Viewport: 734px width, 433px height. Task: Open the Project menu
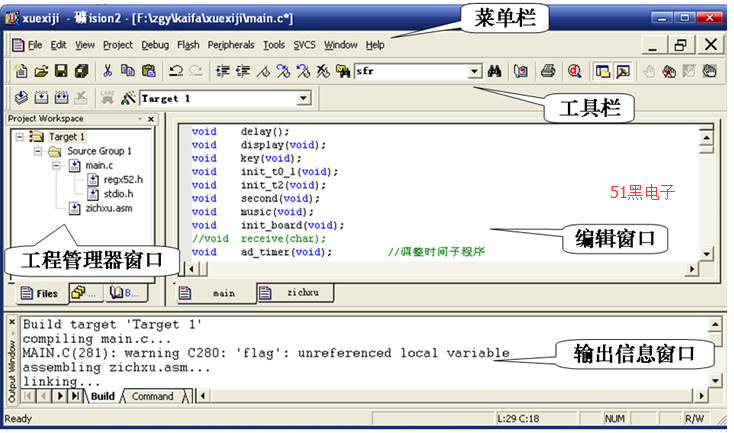pyautogui.click(x=117, y=45)
